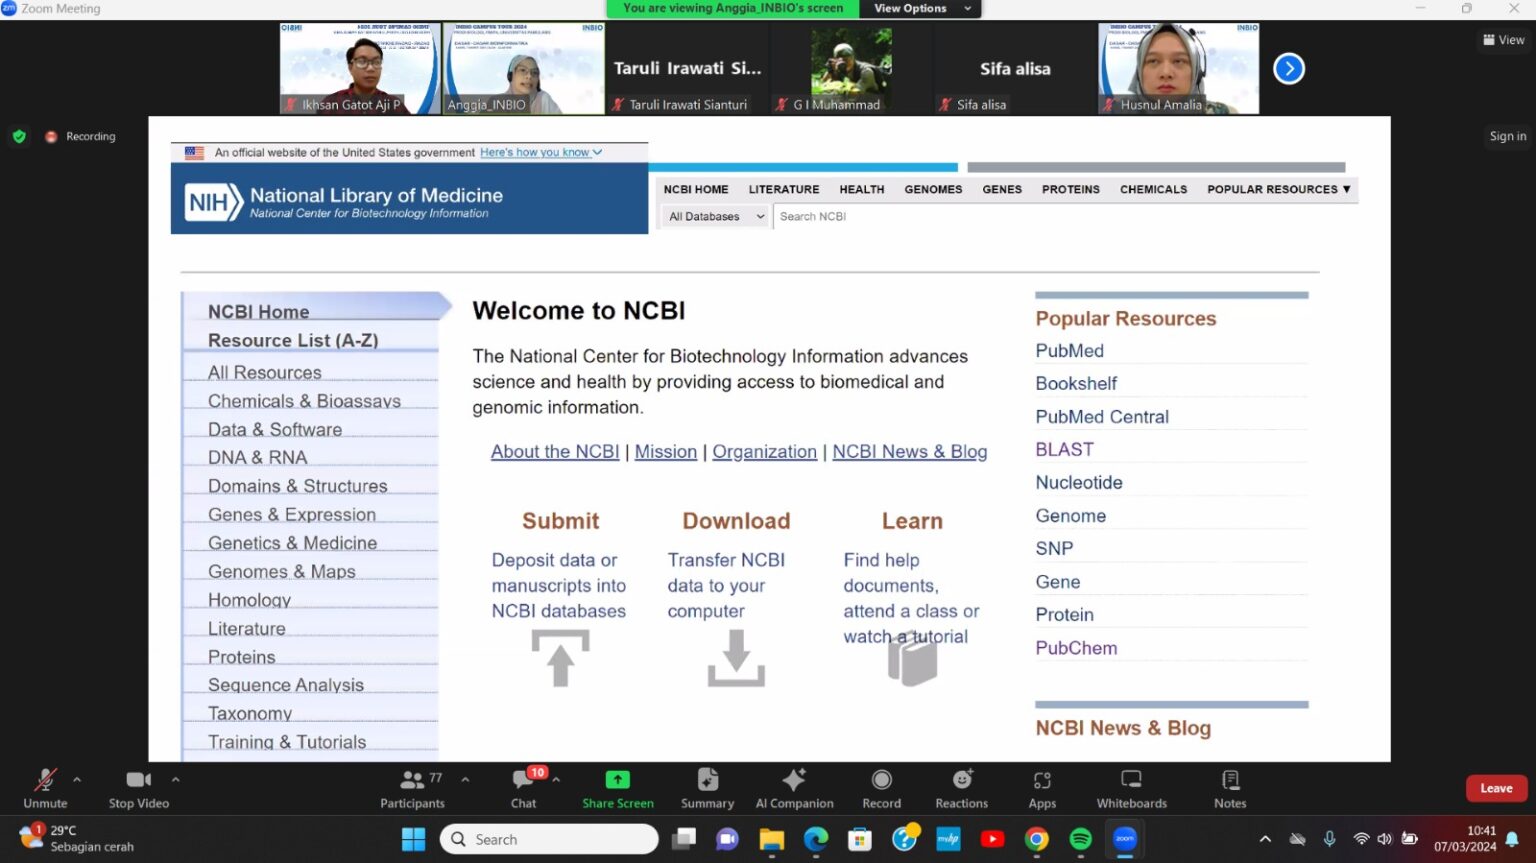Open Google Chrome from taskbar
The image size is (1536, 863).
(x=1036, y=839)
